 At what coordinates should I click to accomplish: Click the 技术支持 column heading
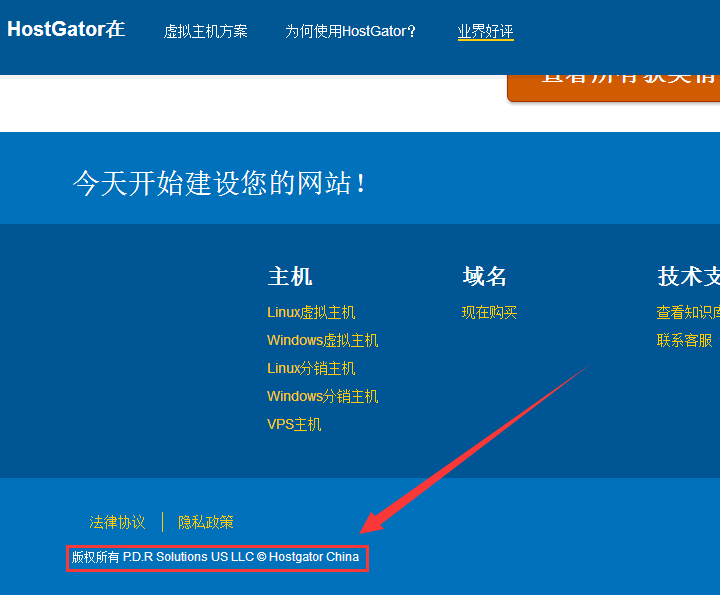[688, 276]
